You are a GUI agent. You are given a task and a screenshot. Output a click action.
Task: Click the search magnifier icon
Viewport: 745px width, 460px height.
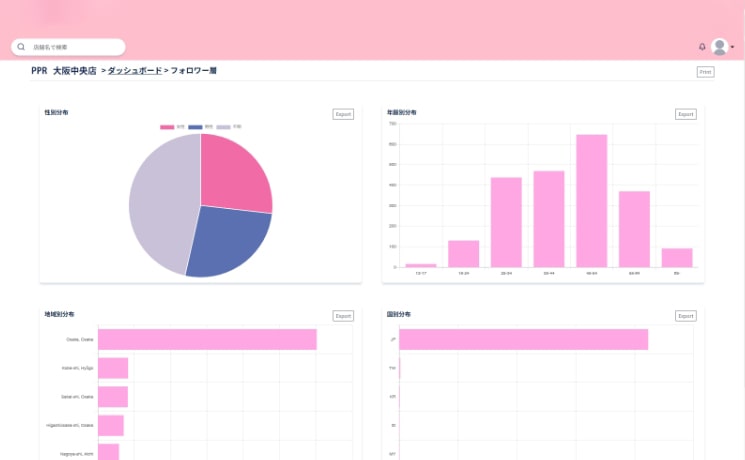[x=21, y=47]
